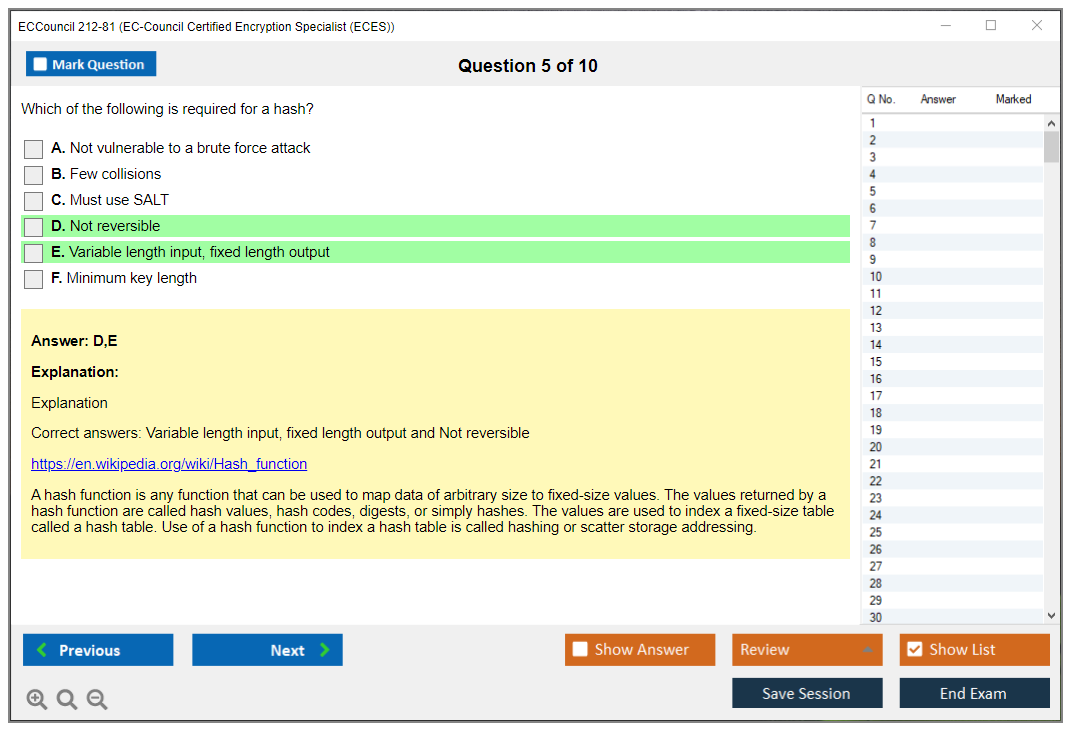Advance to the next question
This screenshot has height=735, width=1075.
pyautogui.click(x=267, y=650)
